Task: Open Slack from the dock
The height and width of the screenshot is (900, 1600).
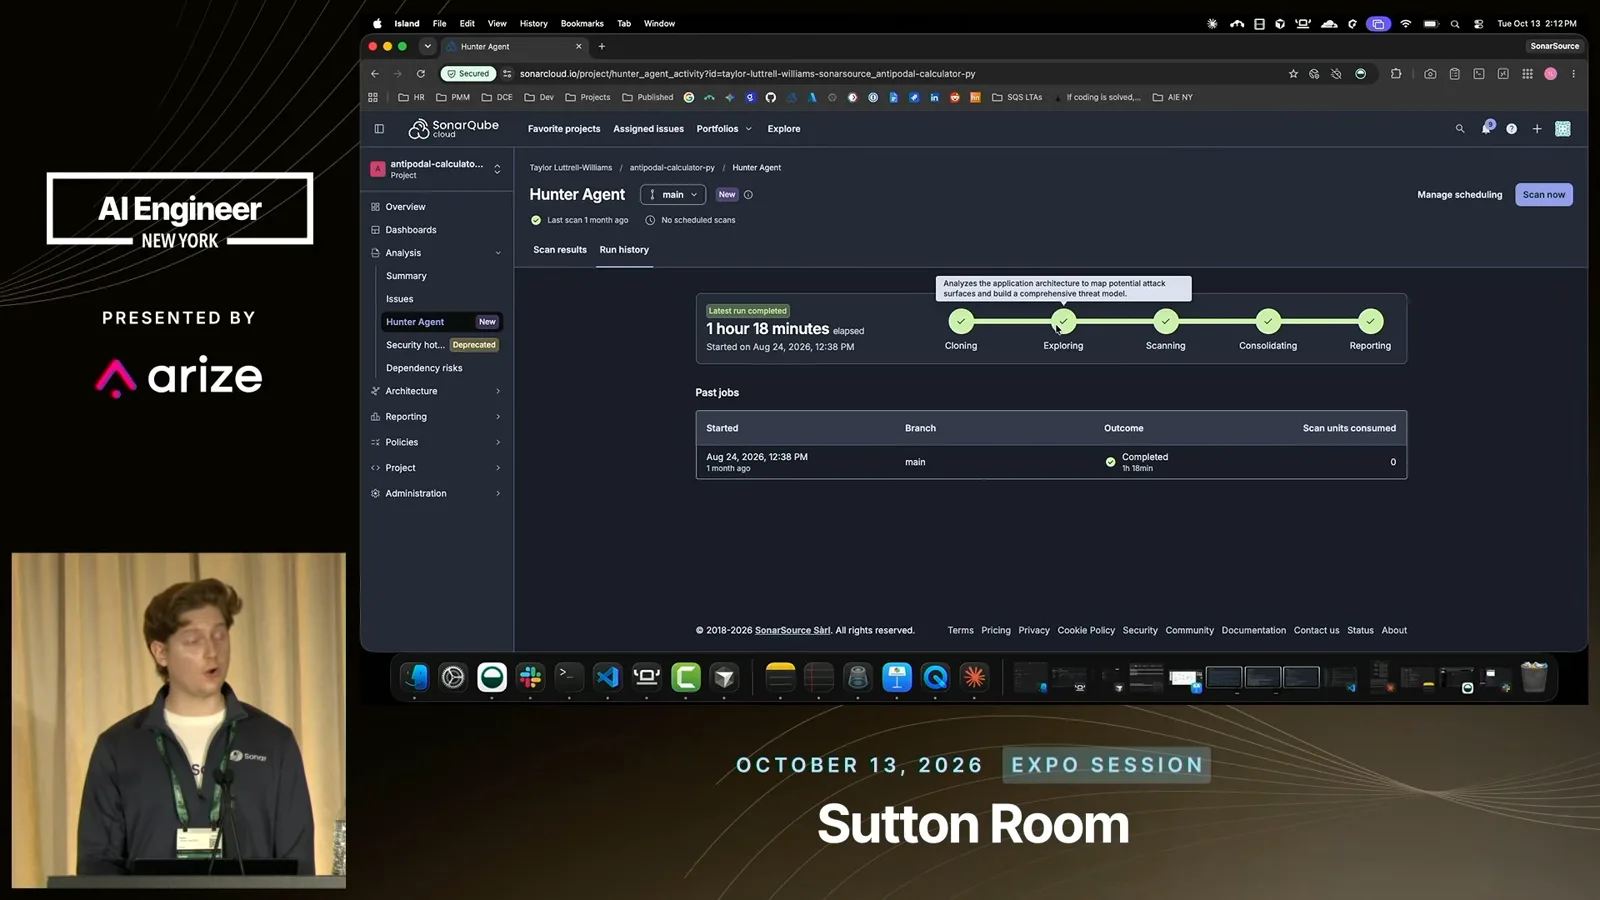Action: coord(530,678)
